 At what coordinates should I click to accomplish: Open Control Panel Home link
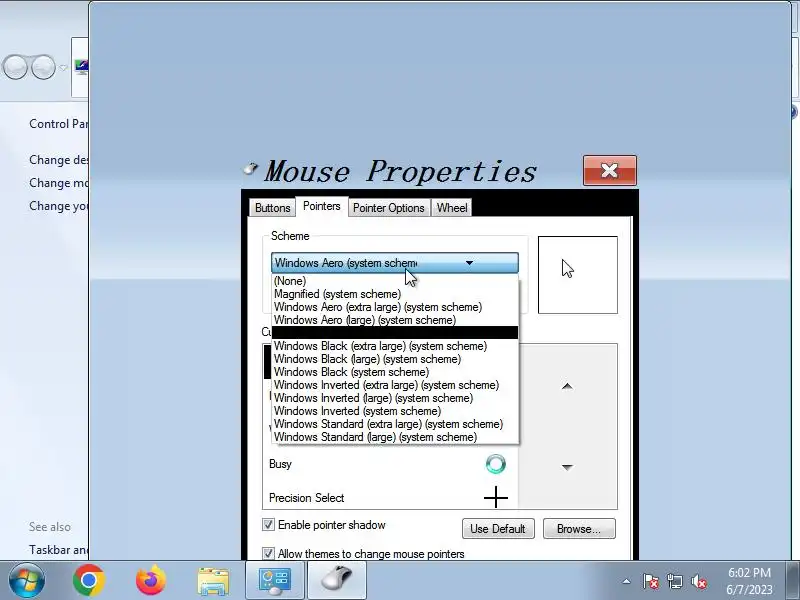coord(58,124)
